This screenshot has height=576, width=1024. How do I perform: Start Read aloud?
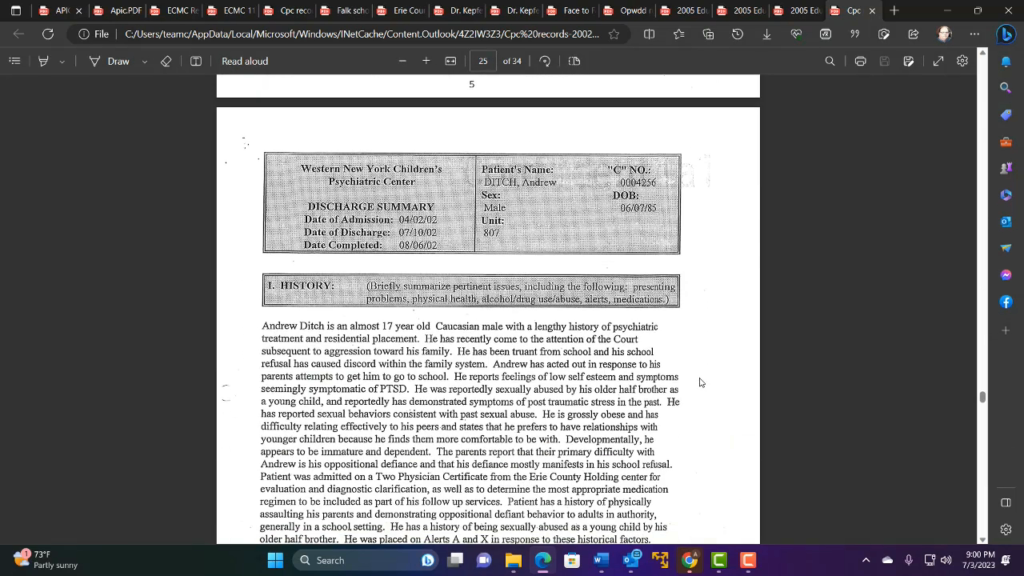[x=244, y=61]
